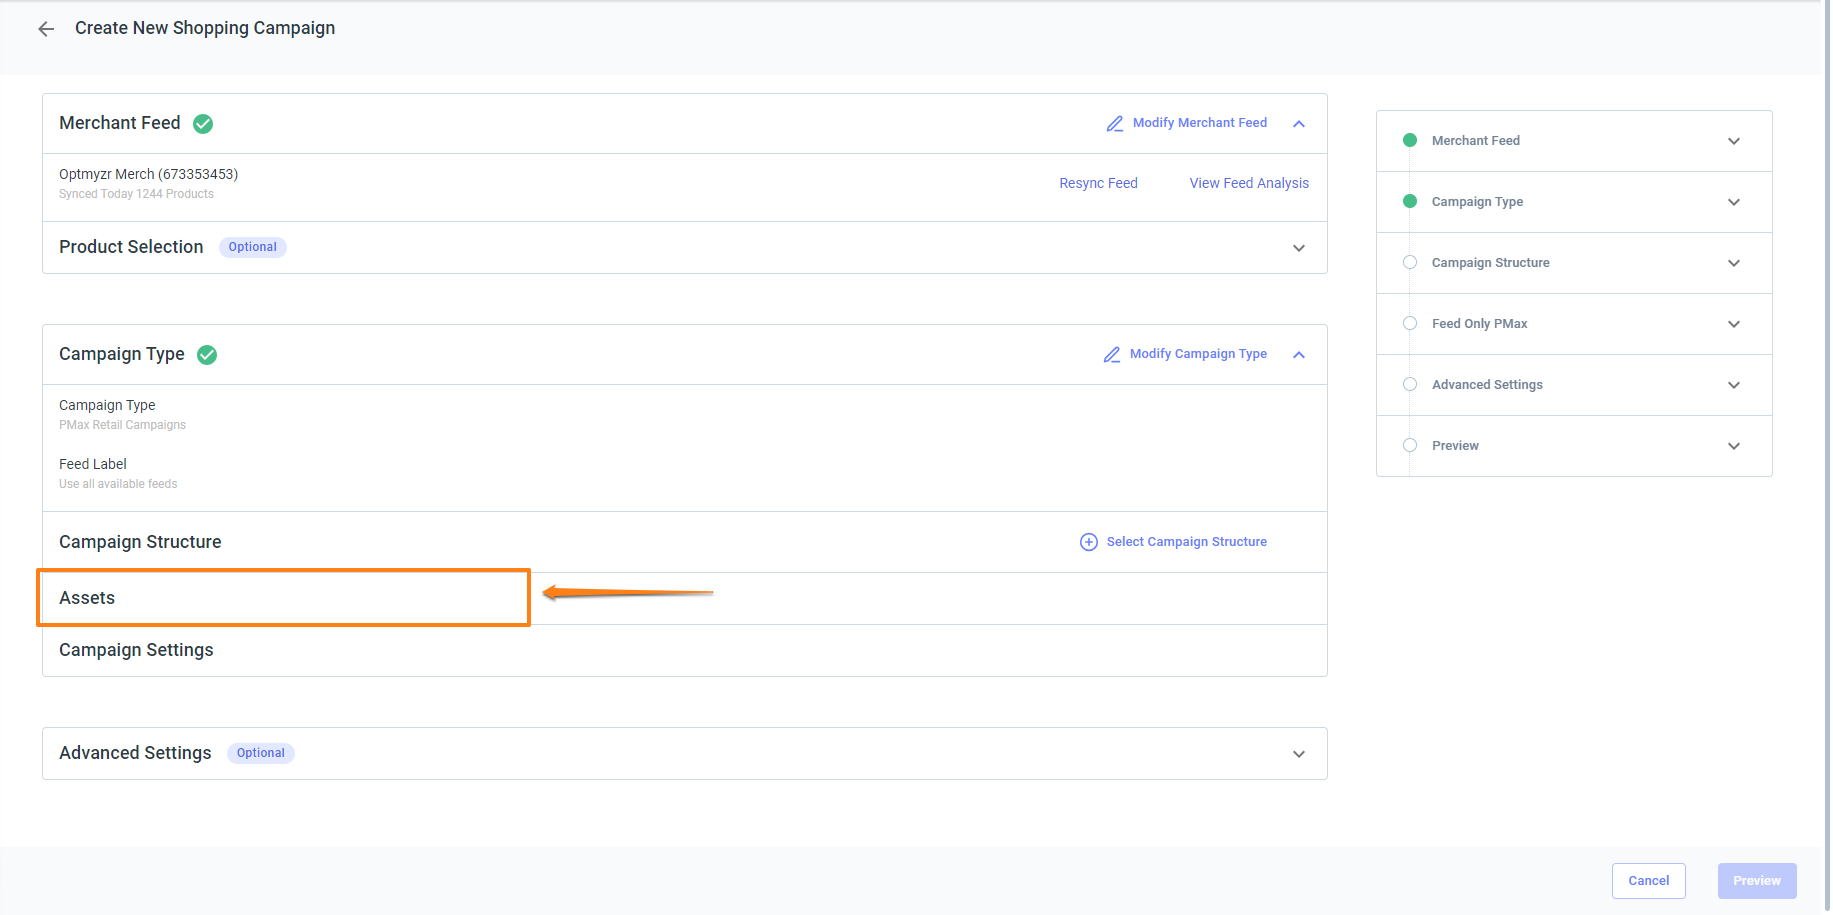Click 'Synced Today 1244 Products' text
This screenshot has height=915, width=1833.
(x=136, y=194)
